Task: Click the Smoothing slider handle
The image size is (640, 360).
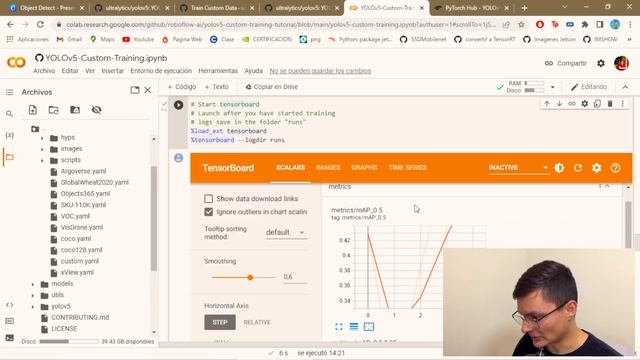Action: 250,278
